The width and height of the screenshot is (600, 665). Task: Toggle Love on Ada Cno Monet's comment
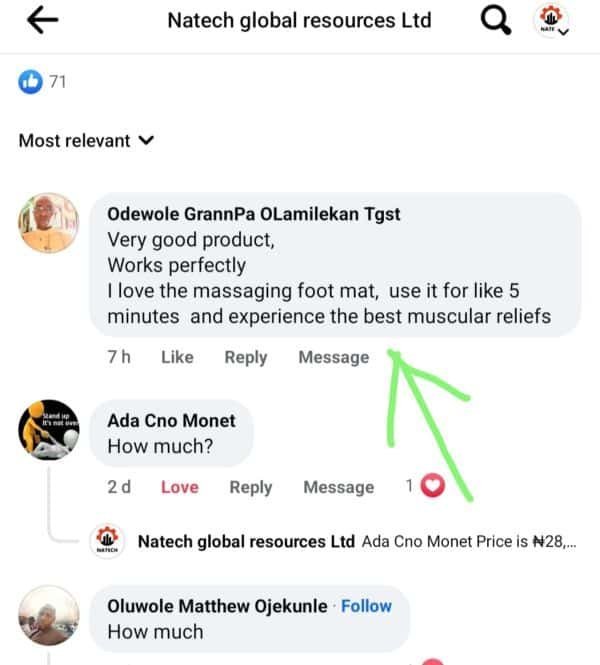click(180, 487)
